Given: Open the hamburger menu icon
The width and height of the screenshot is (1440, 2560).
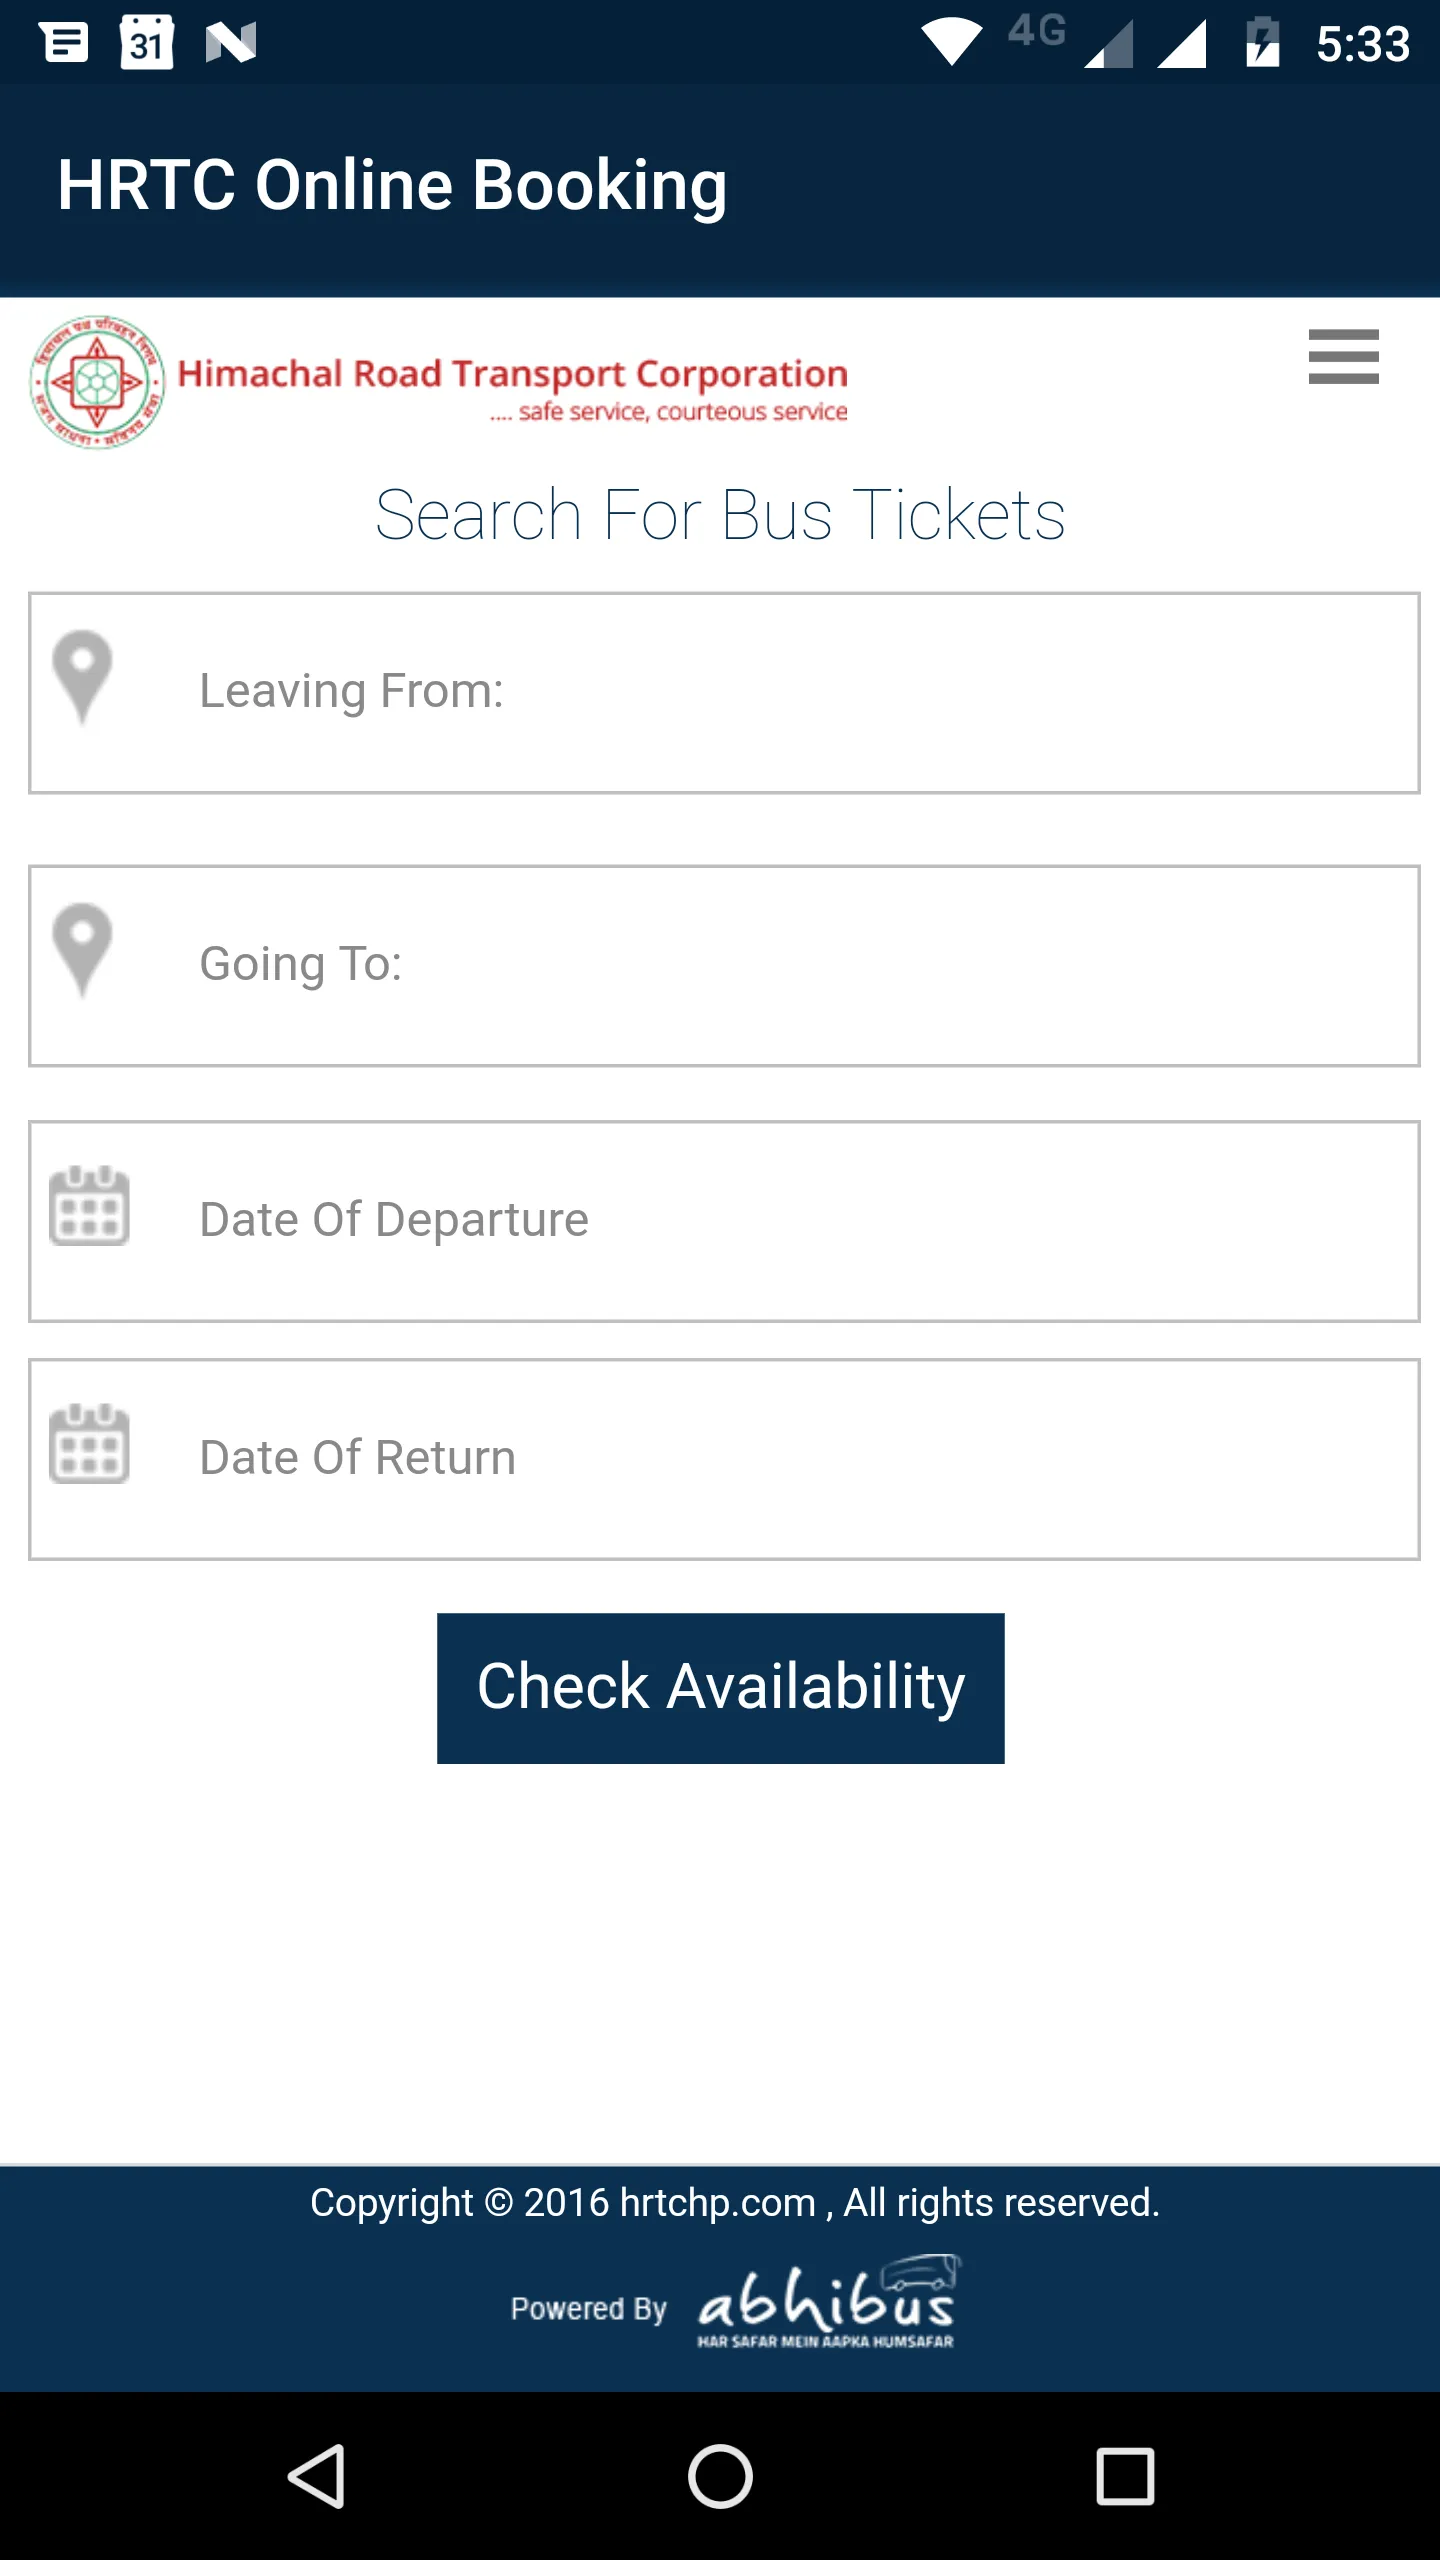Looking at the screenshot, I should (1343, 356).
